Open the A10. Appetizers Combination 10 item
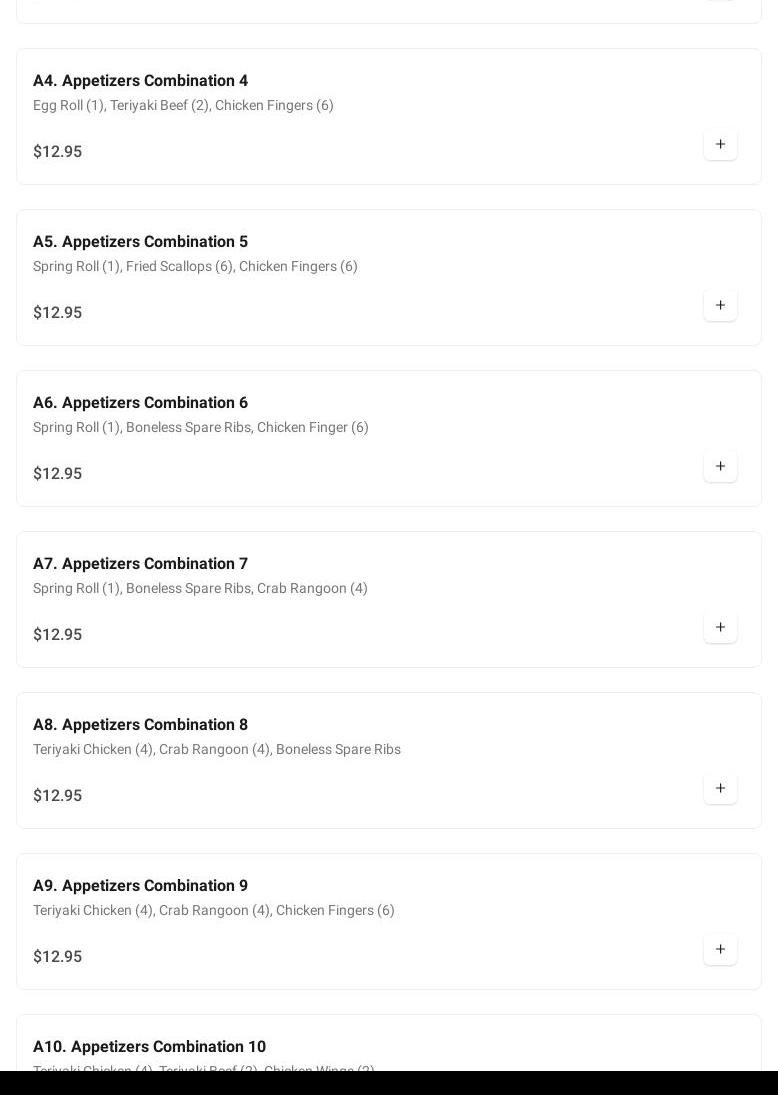The image size is (778, 1095). pyautogui.click(x=149, y=1047)
